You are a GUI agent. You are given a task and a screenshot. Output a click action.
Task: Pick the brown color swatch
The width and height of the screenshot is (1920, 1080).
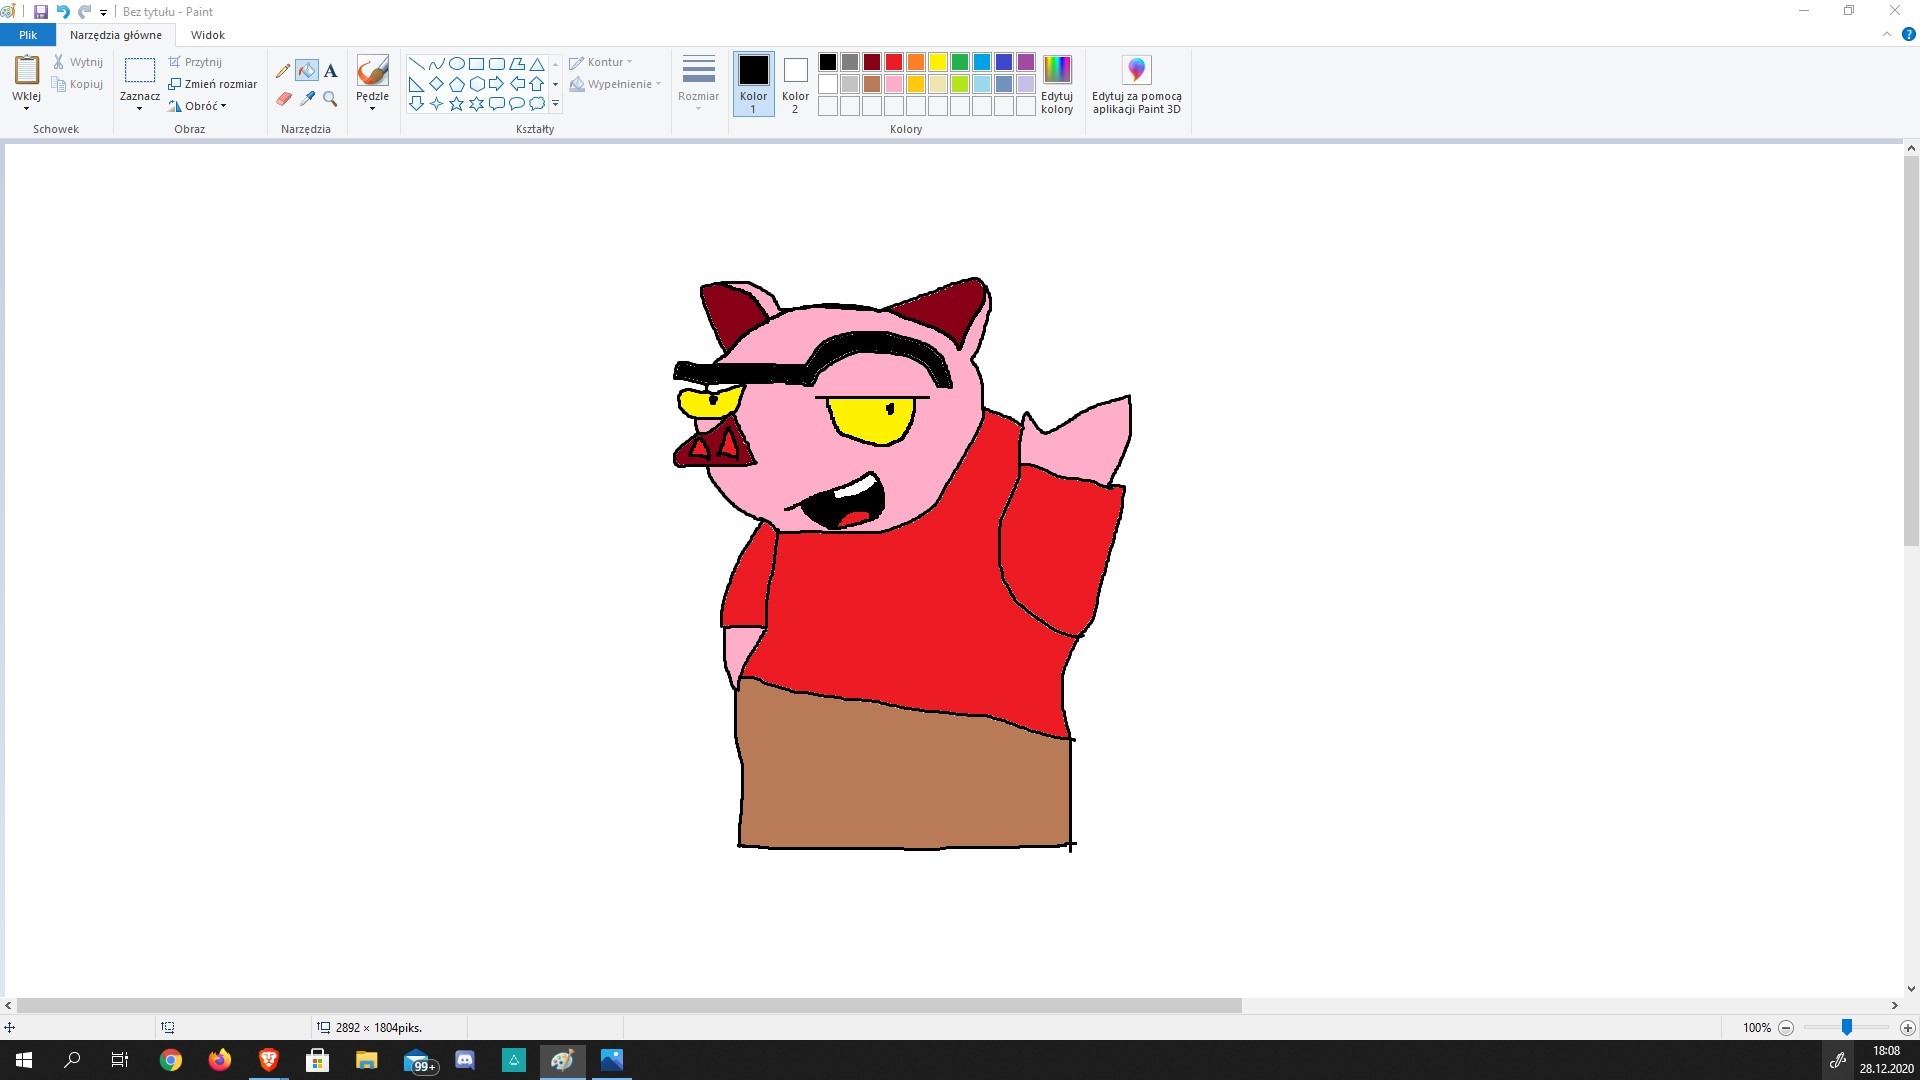[872, 84]
